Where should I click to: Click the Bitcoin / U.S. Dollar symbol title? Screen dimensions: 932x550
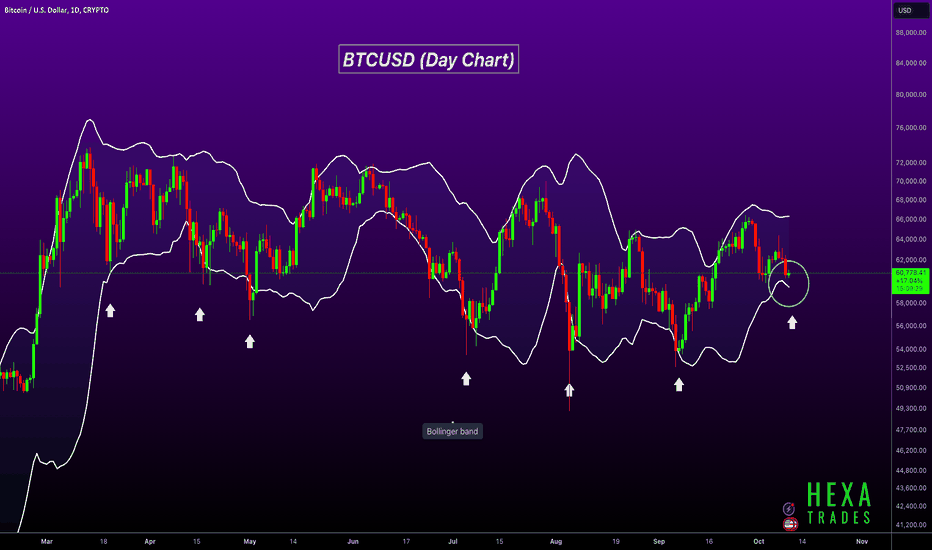(x=56, y=10)
